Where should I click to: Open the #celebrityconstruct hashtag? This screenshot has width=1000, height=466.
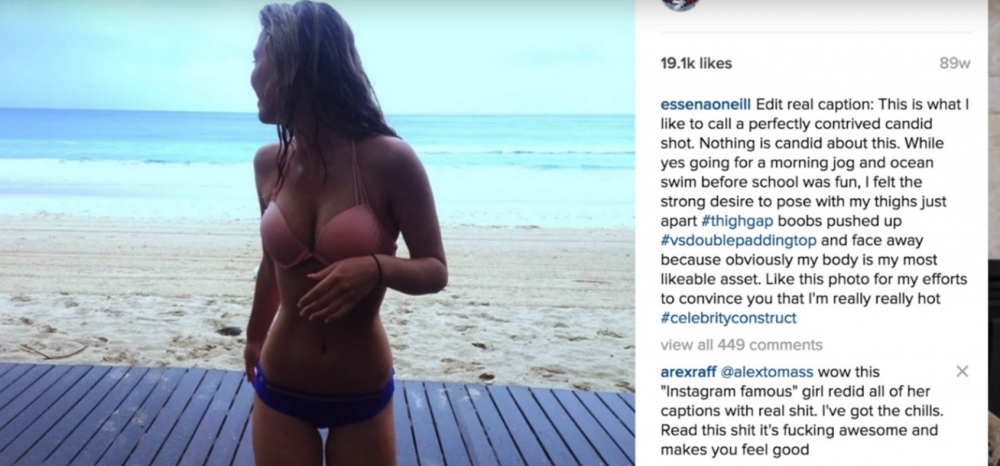(729, 317)
